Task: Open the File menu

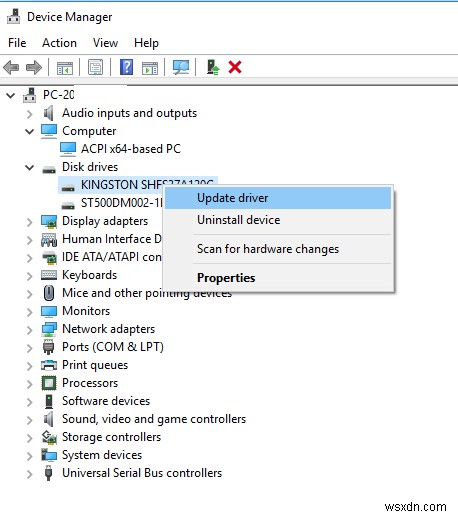Action: (x=17, y=43)
